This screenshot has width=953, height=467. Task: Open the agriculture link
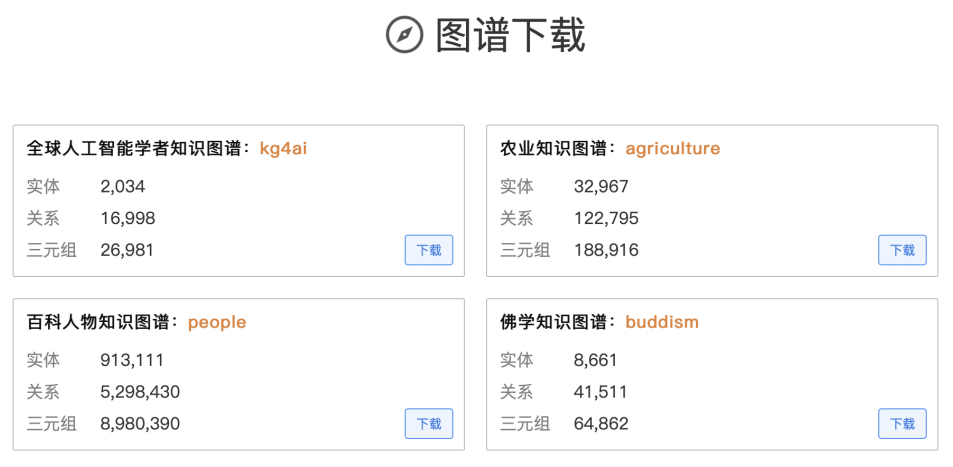point(672,149)
